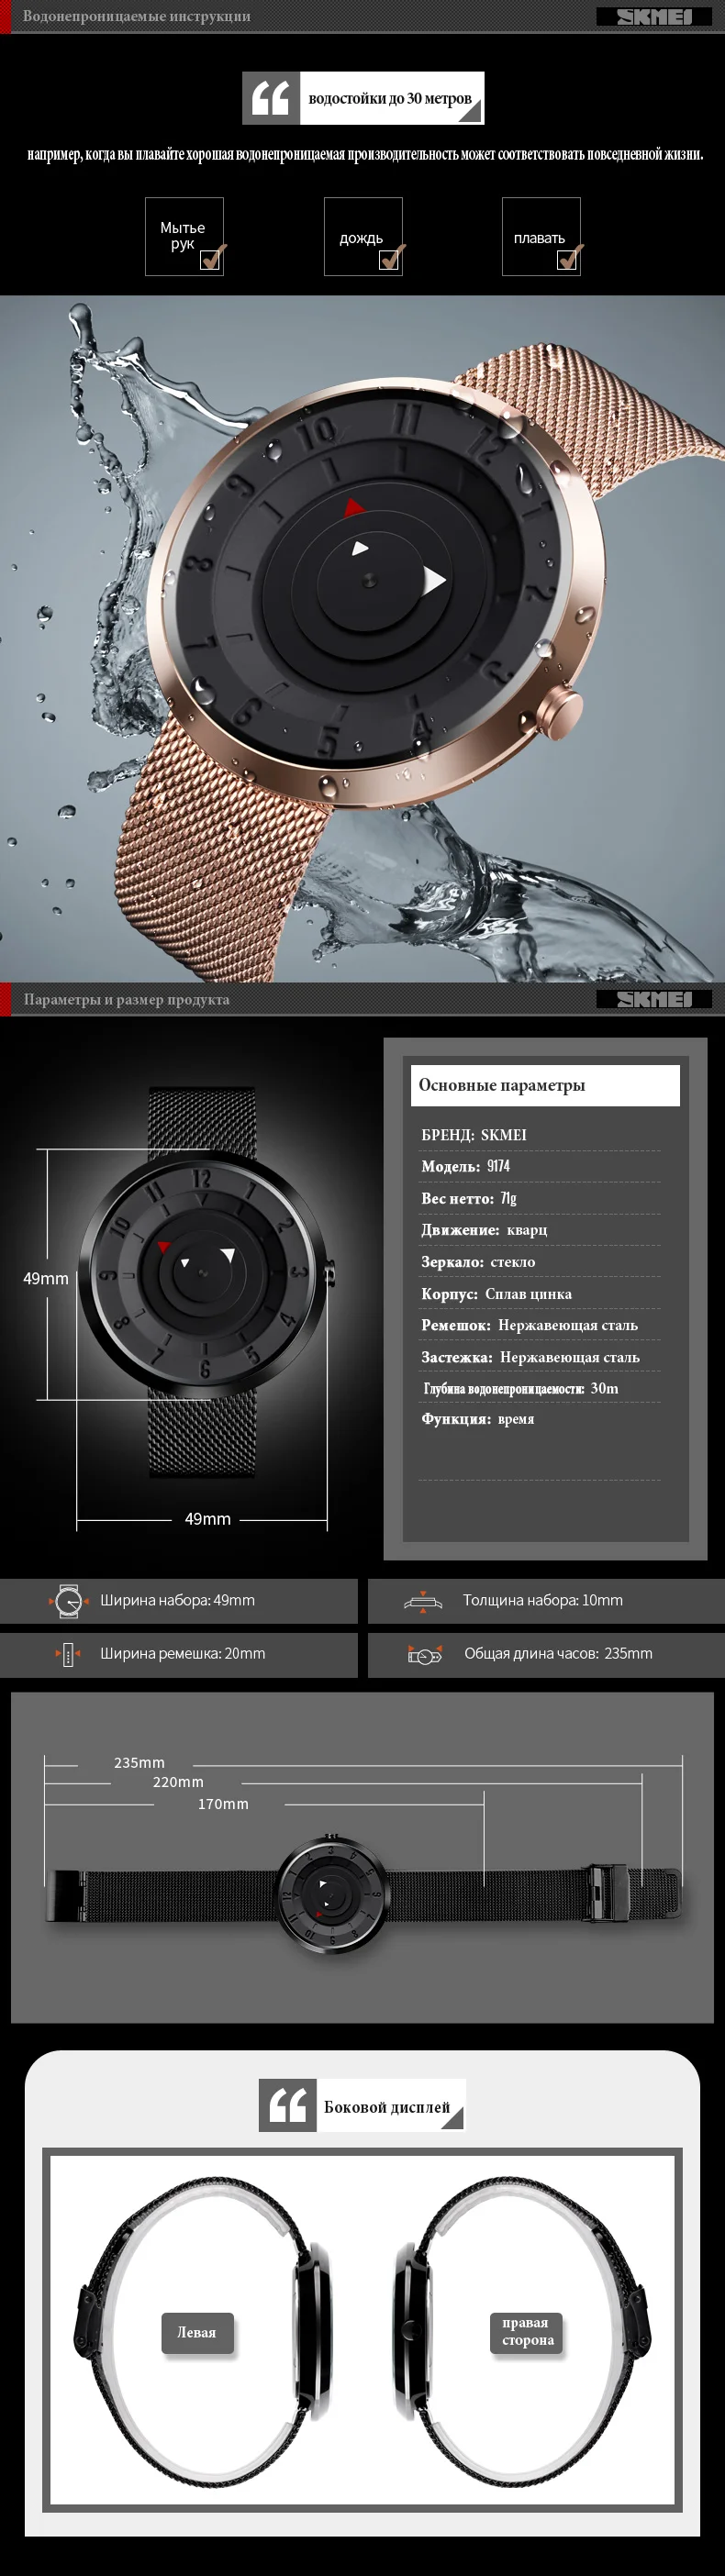Screen dimensions: 725x2576
Task: Select the Корпус: Сплав цинка row
Action: 540,1294
